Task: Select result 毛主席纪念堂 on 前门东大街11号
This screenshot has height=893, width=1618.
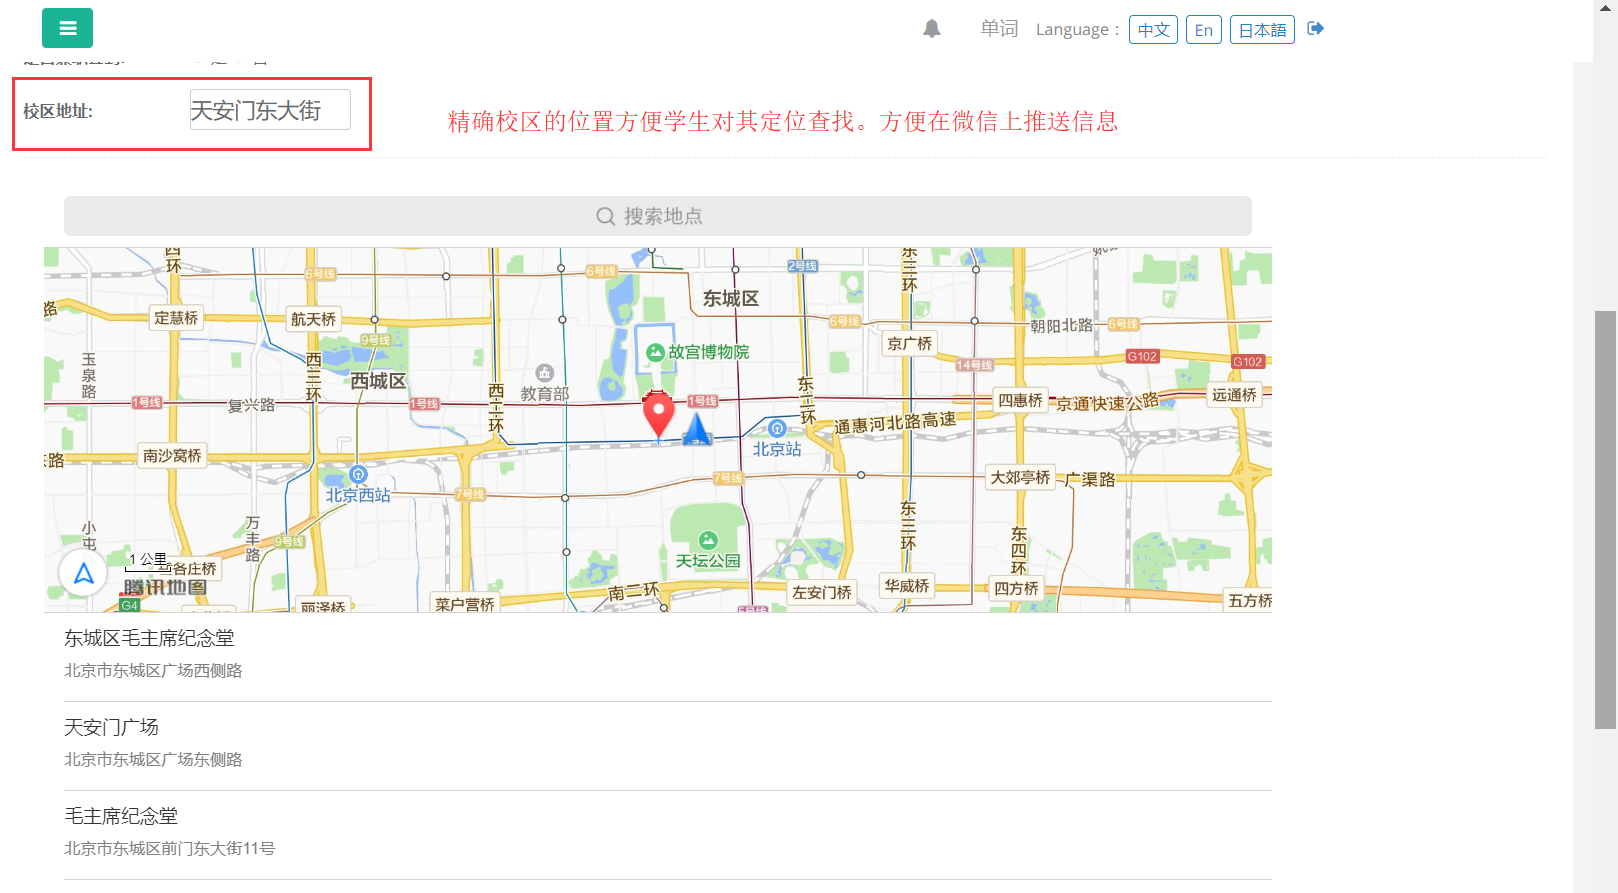Action: pos(668,831)
